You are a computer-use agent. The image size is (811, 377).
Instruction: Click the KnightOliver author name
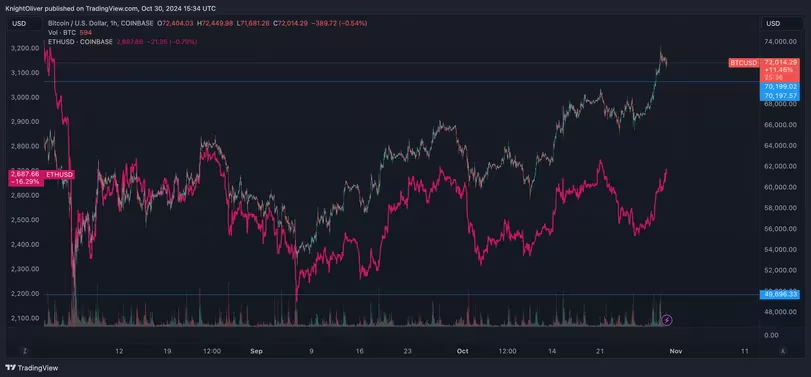(x=23, y=8)
